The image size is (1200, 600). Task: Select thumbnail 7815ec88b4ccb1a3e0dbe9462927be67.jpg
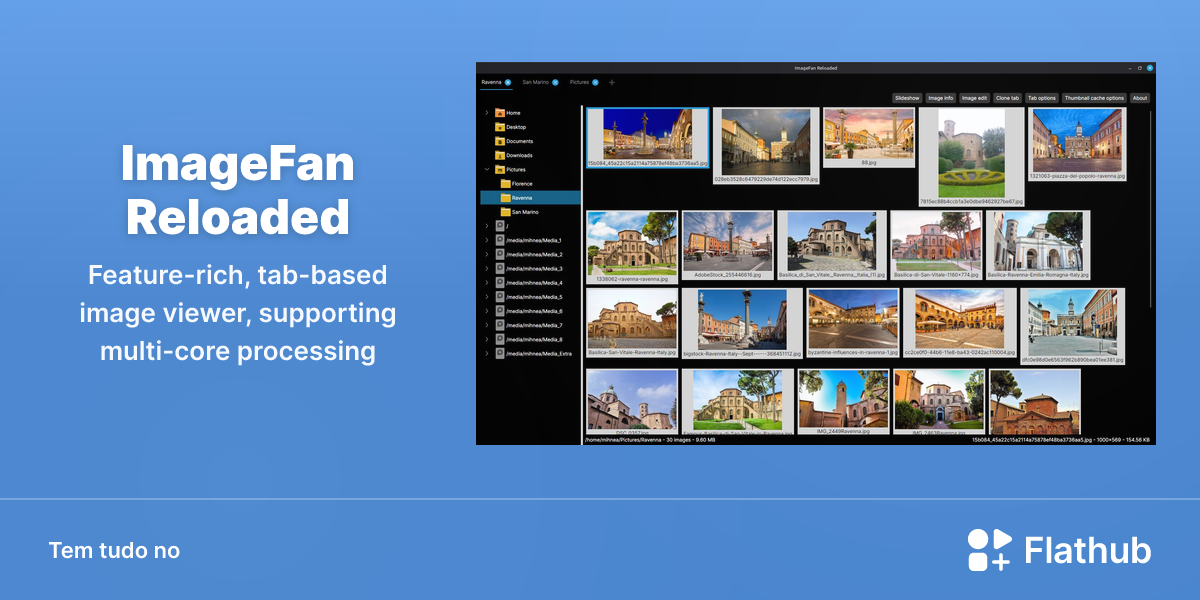pyautogui.click(x=972, y=157)
